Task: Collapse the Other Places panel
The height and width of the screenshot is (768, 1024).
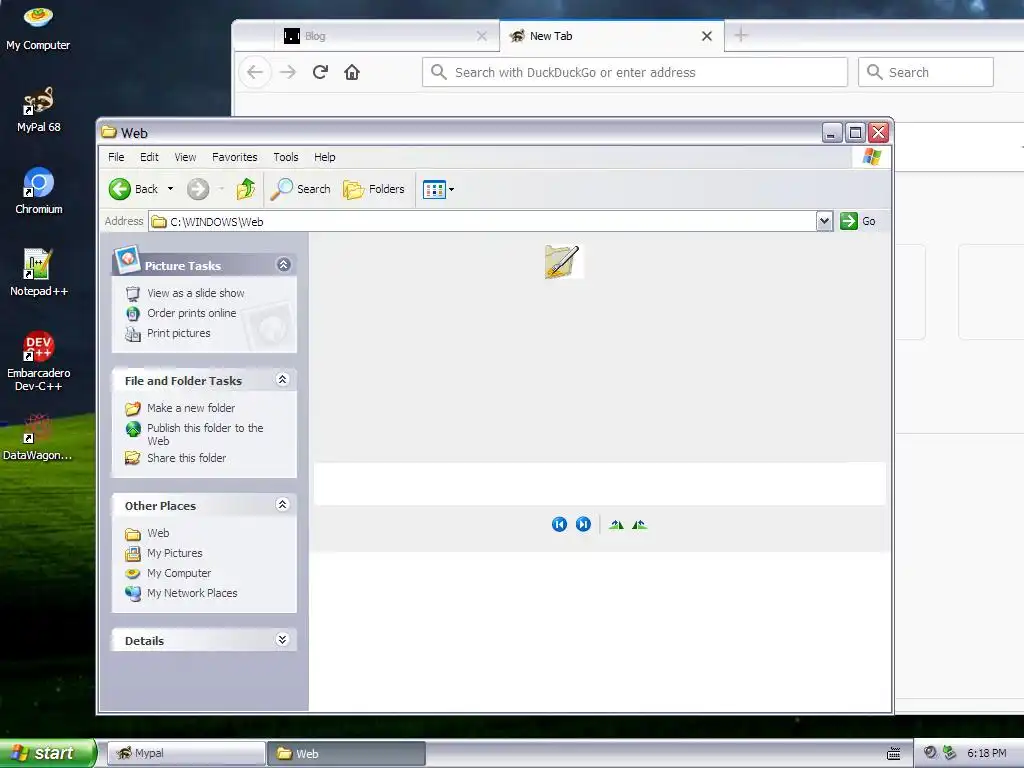Action: (283, 504)
